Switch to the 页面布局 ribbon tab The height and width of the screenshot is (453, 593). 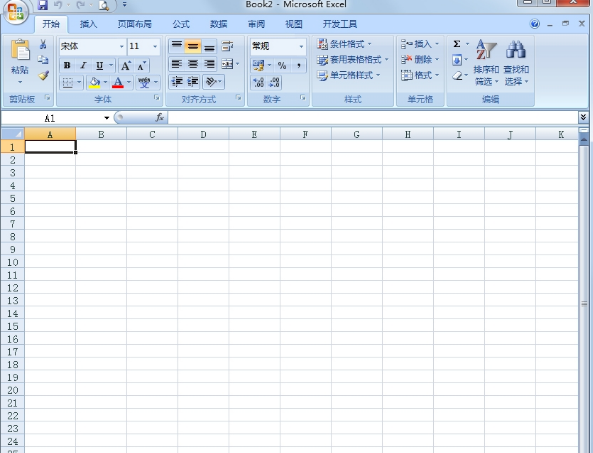(x=135, y=24)
